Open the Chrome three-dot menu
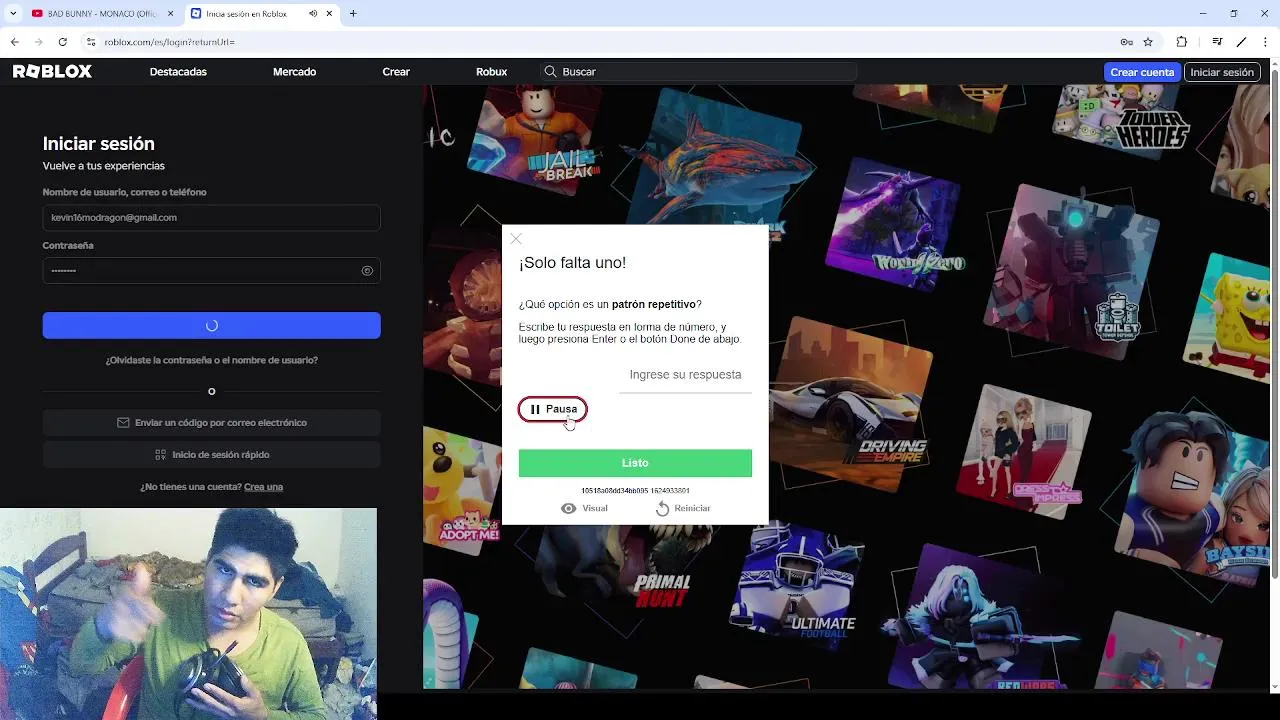The image size is (1280, 720). pos(1267,42)
